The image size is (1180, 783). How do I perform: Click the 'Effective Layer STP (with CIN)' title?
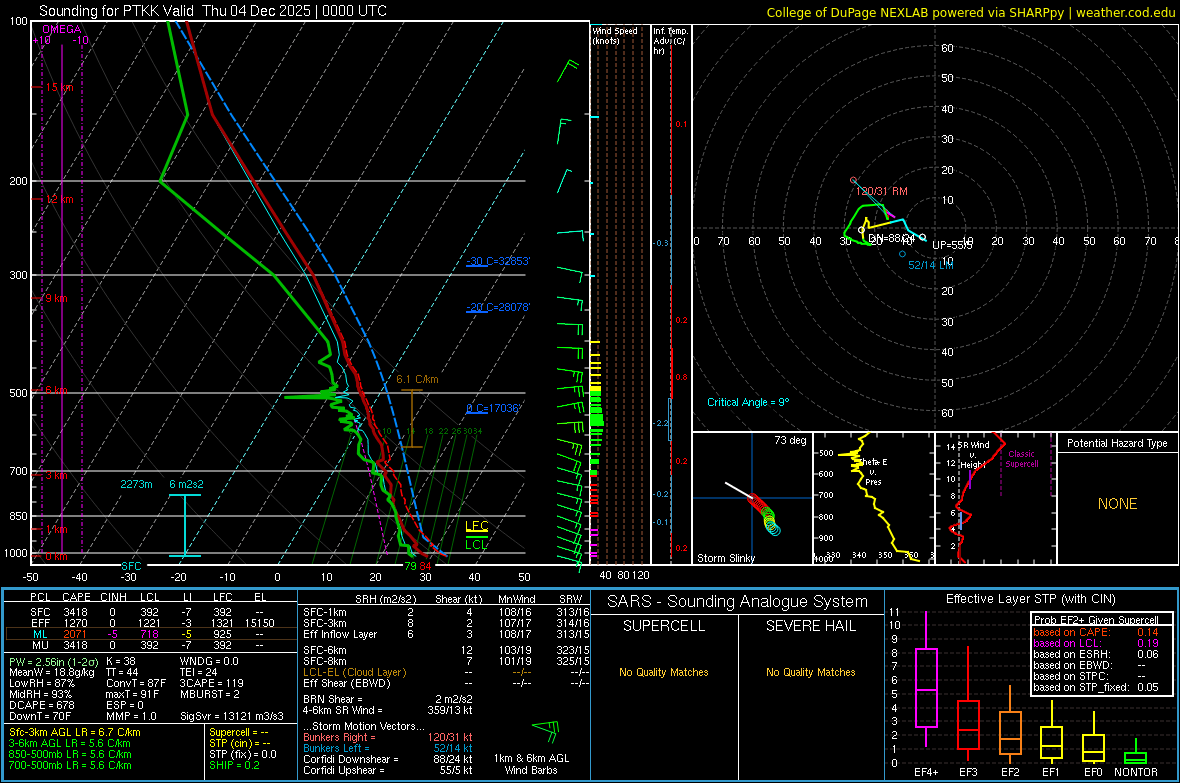pos(1030,599)
